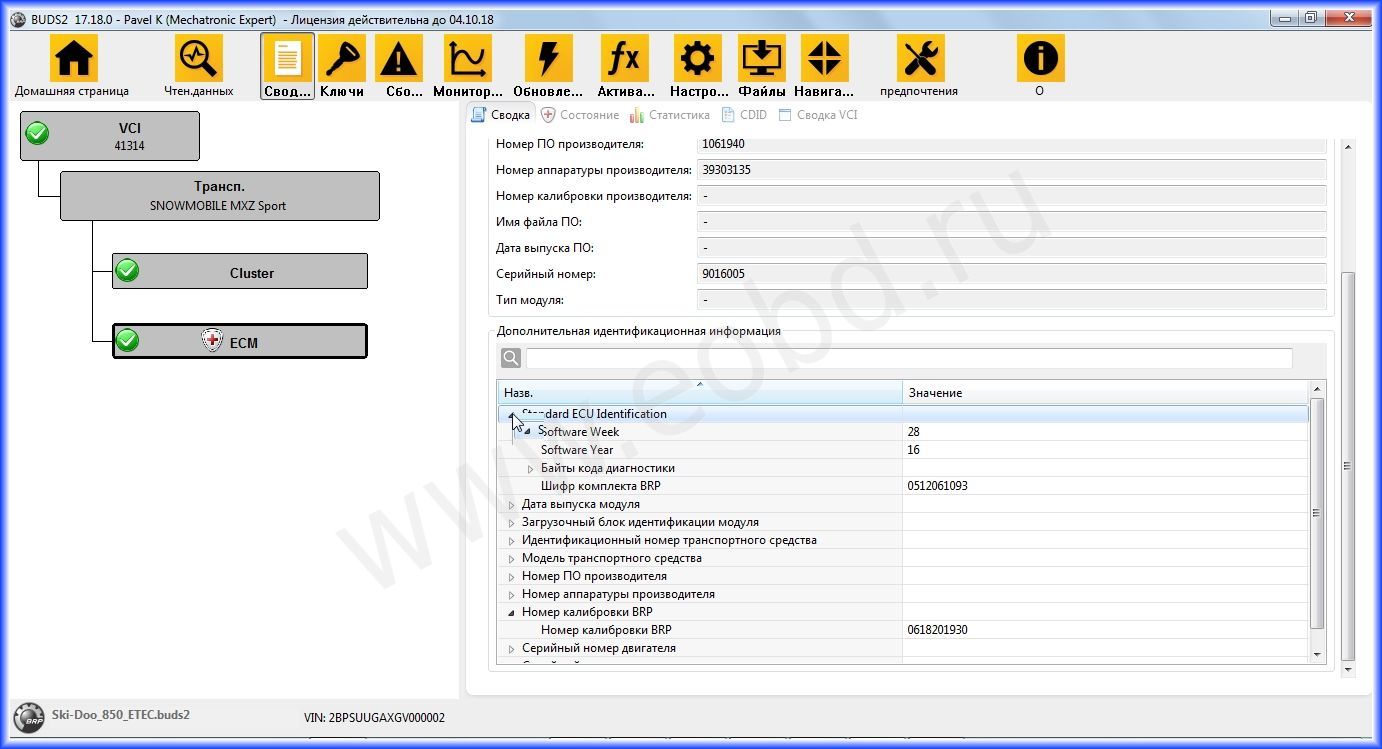
Task: Switch to the Состояние tab
Action: [x=580, y=115]
